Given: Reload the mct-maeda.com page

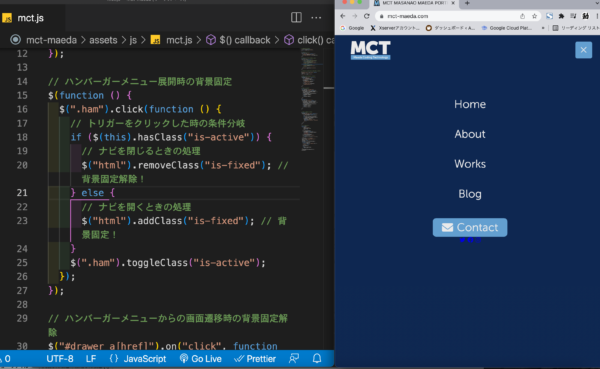Looking at the screenshot, I should [367, 16].
